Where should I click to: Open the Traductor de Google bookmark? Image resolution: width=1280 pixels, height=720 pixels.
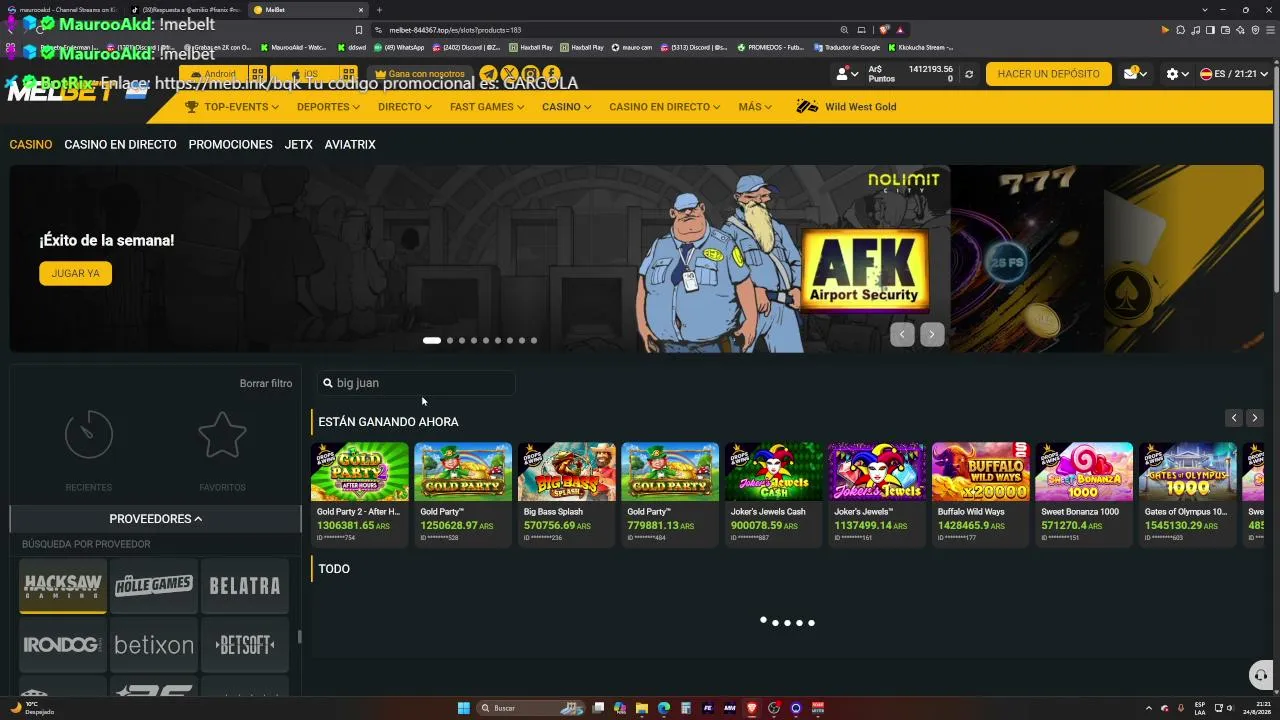click(847, 47)
